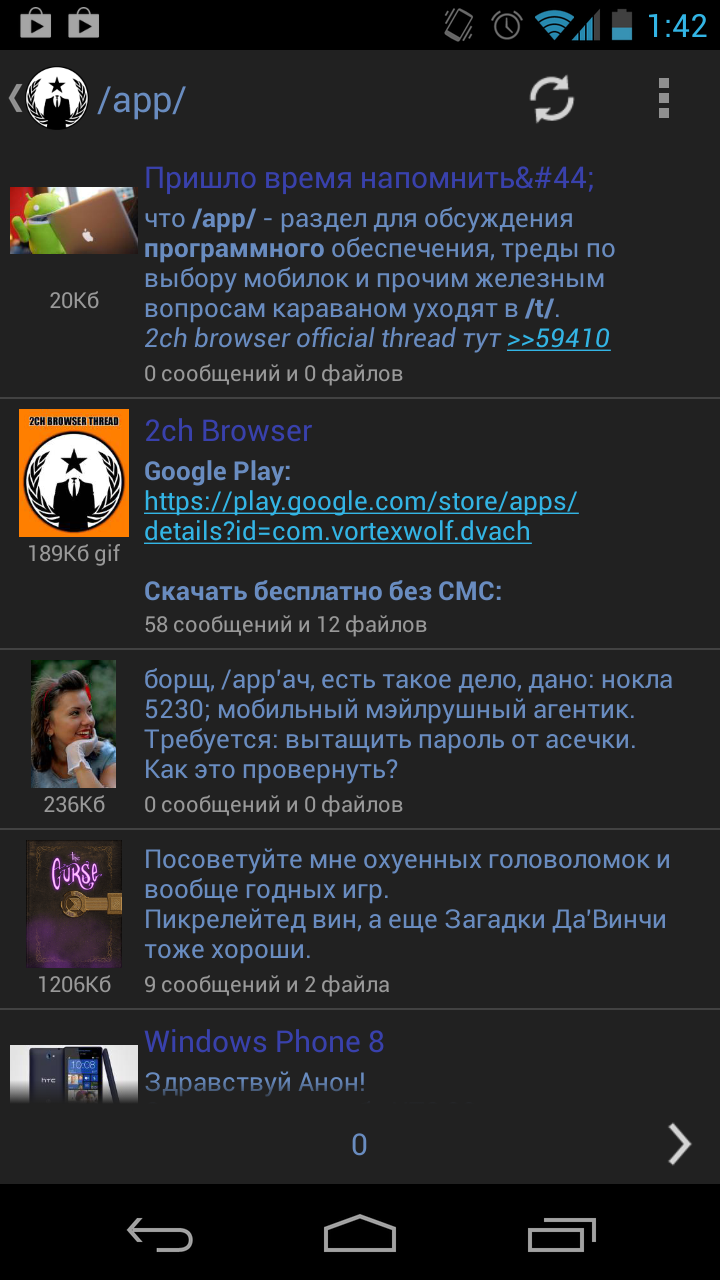The image size is (720, 1280).
Task: Tap the Android Back navigation button
Action: coord(160,1233)
